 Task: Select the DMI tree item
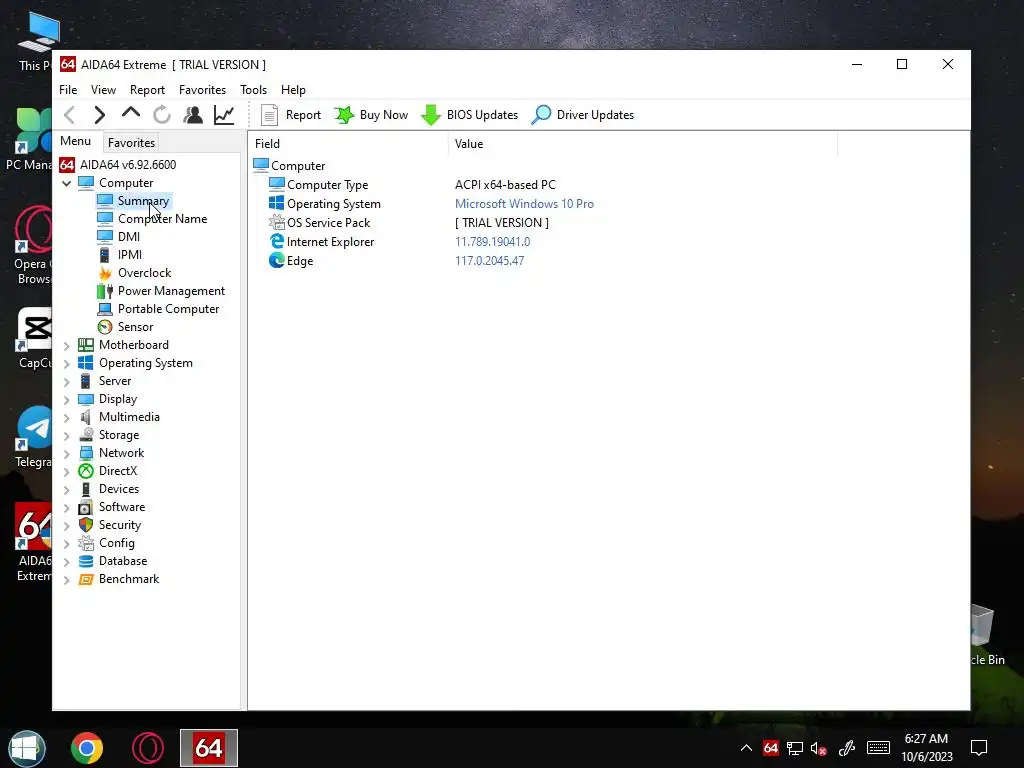point(129,236)
